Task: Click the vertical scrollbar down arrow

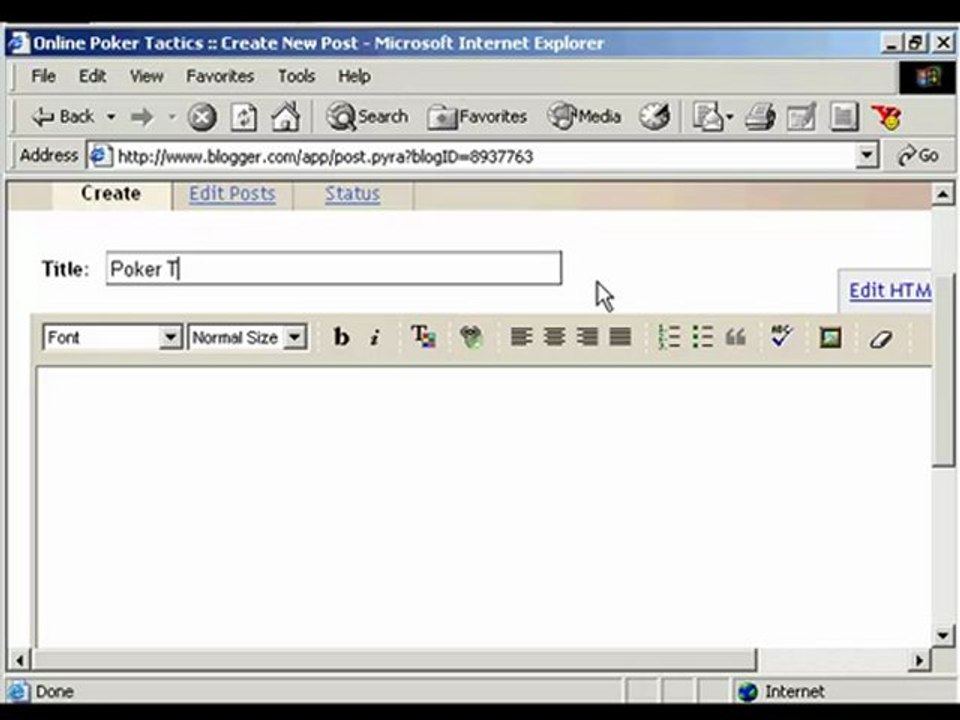Action: pos(943,635)
